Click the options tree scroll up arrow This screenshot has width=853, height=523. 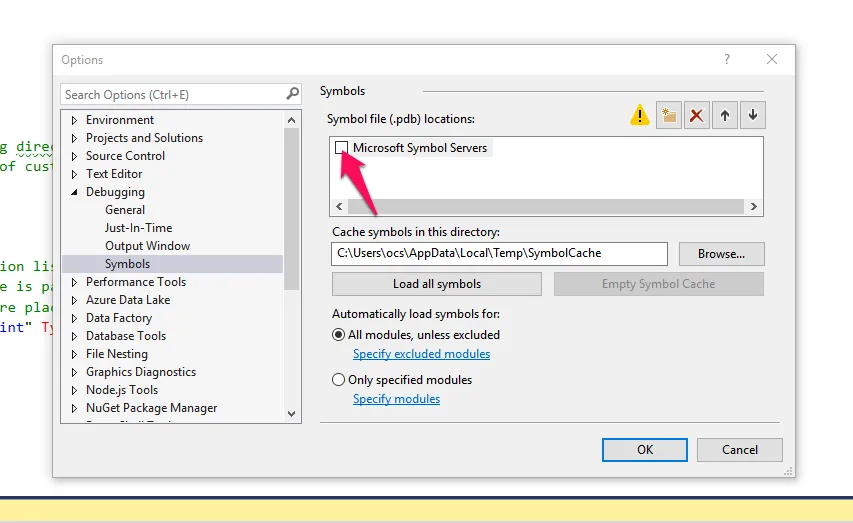pos(292,120)
